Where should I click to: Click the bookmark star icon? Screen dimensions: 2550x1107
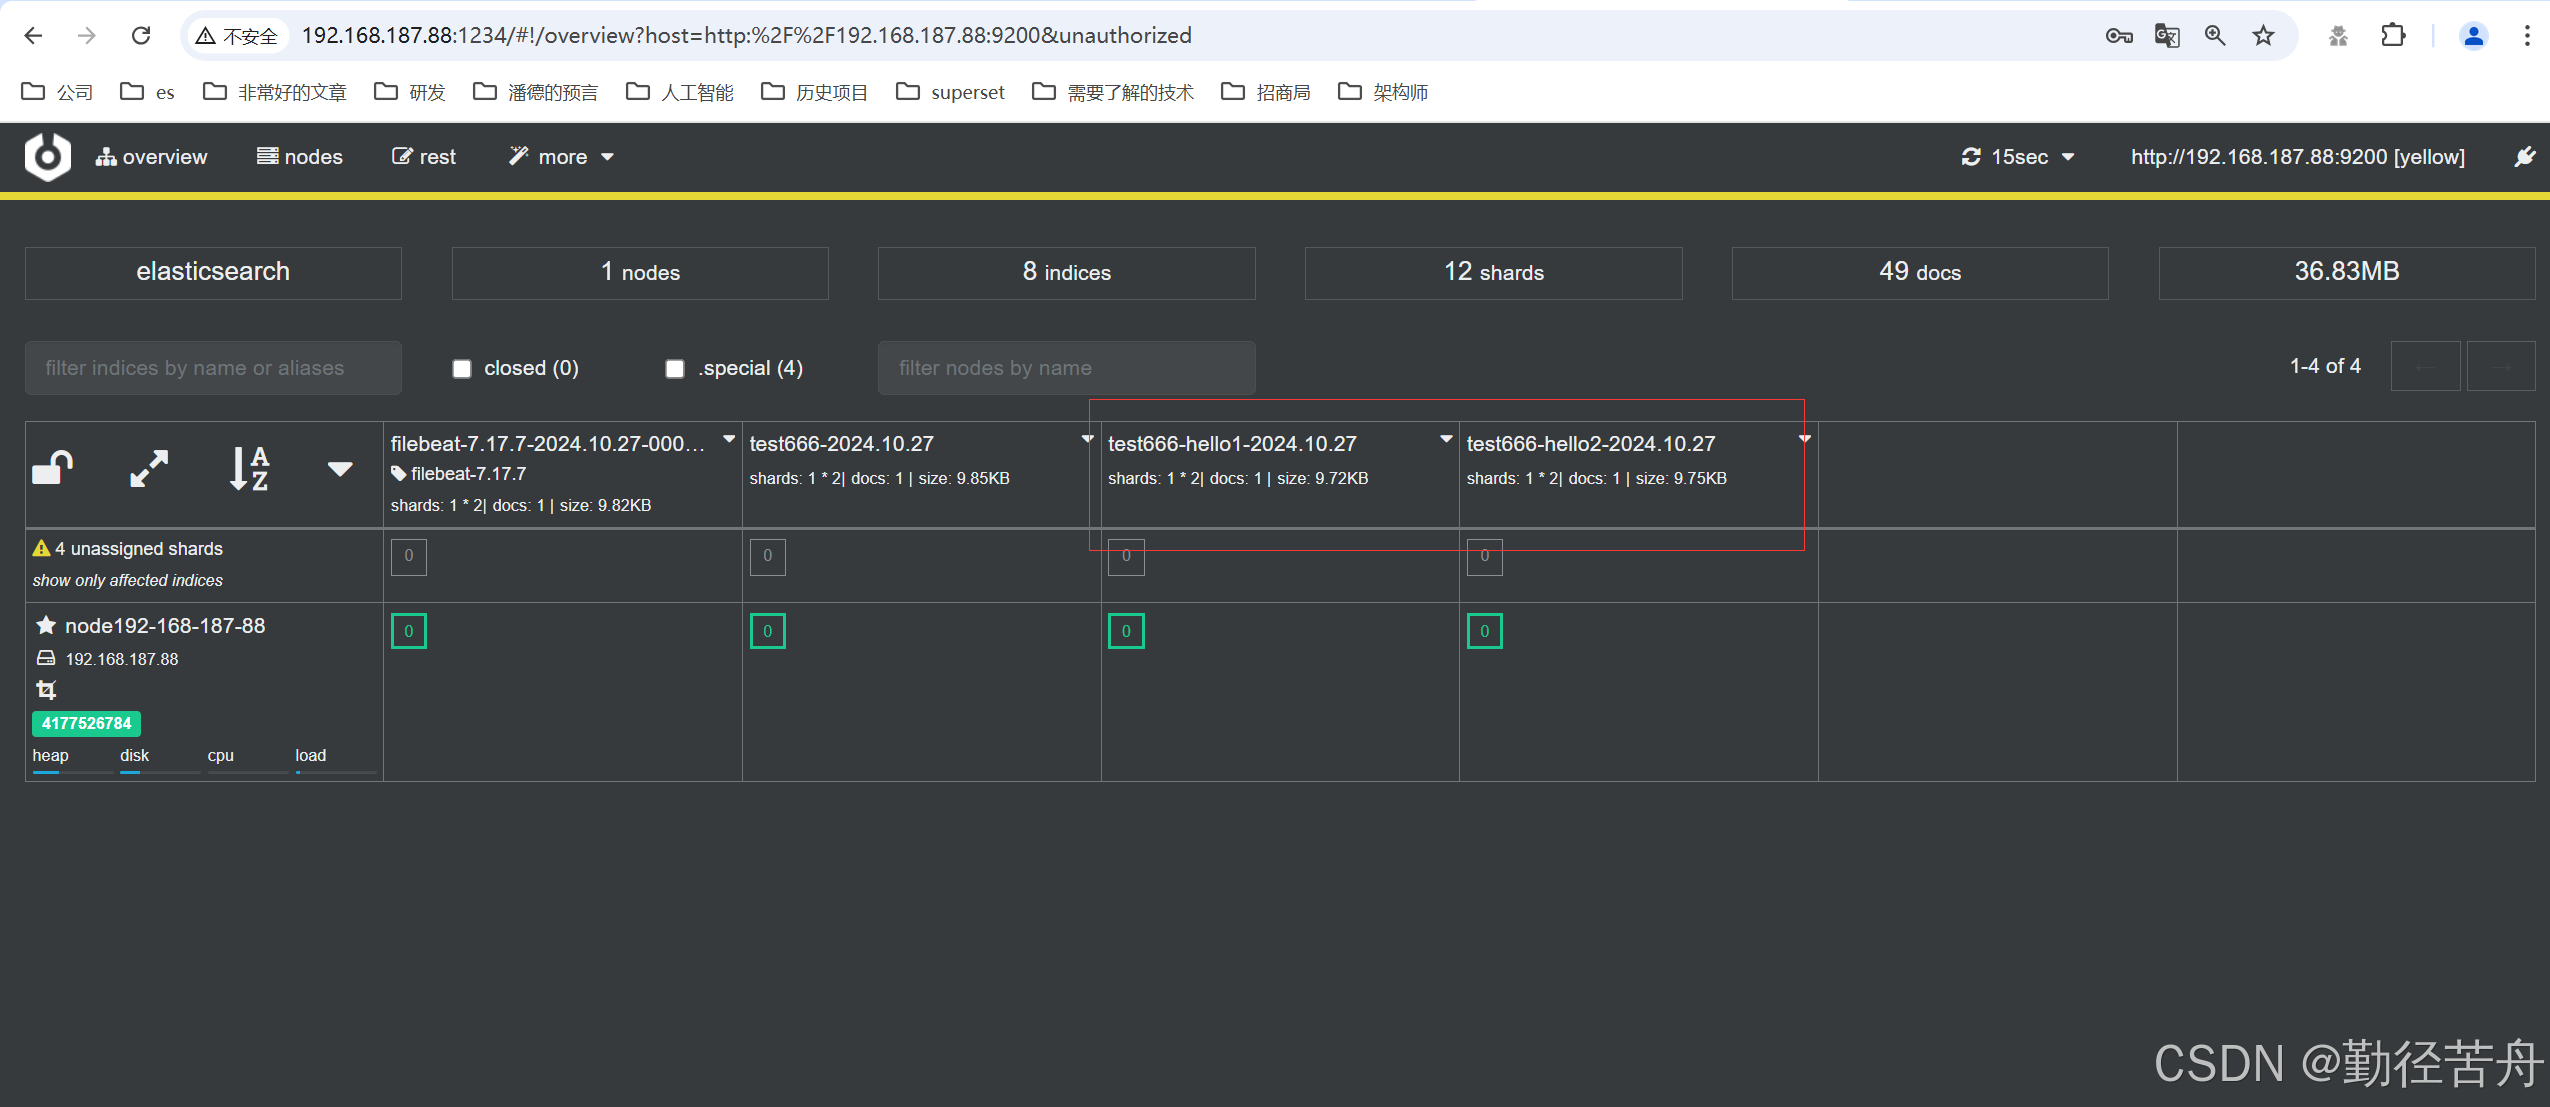click(2263, 36)
